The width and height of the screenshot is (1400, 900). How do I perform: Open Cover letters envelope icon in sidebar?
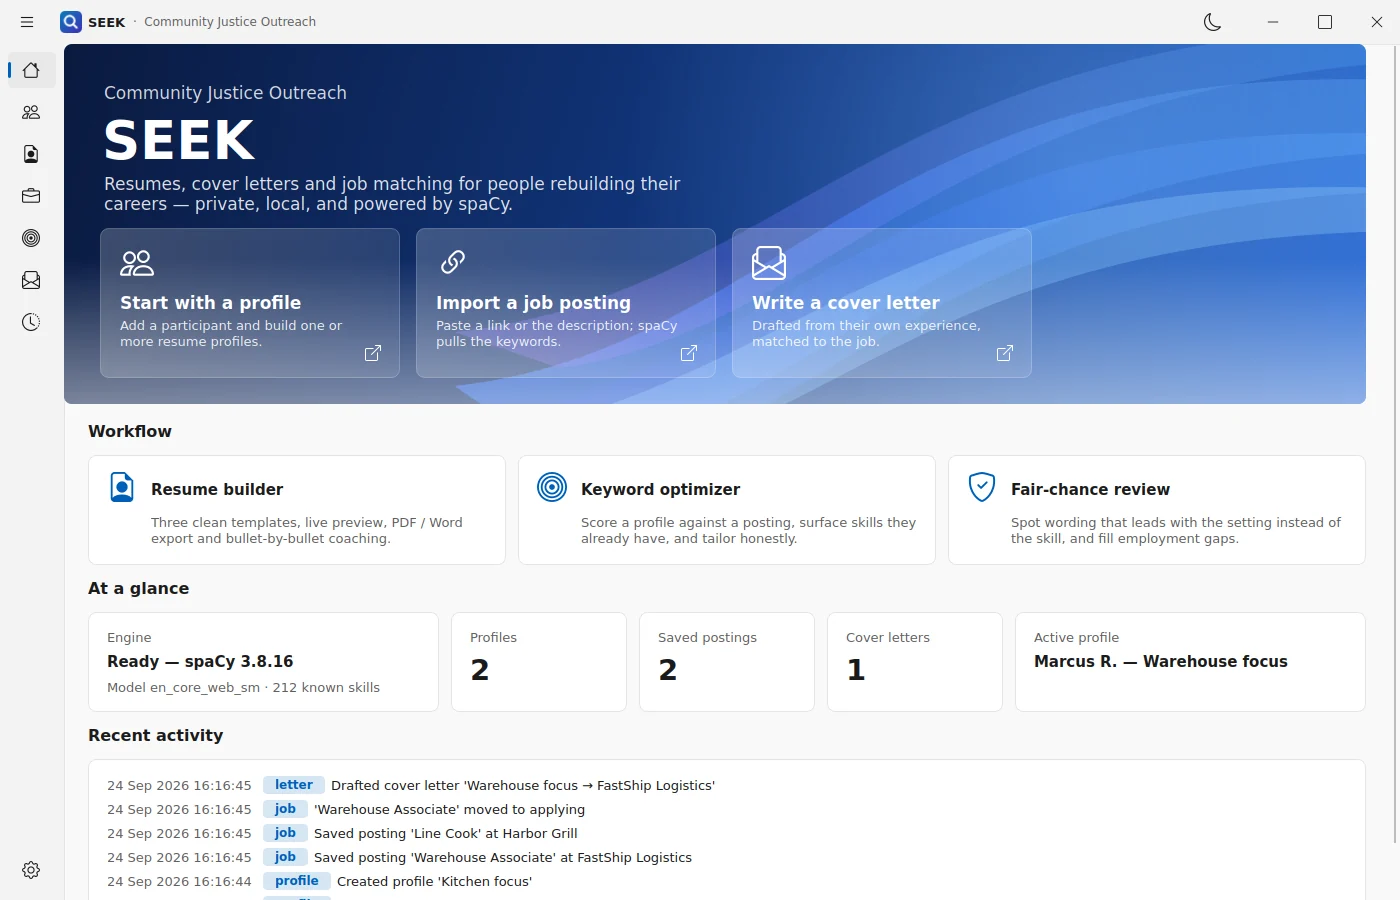pyautogui.click(x=31, y=280)
